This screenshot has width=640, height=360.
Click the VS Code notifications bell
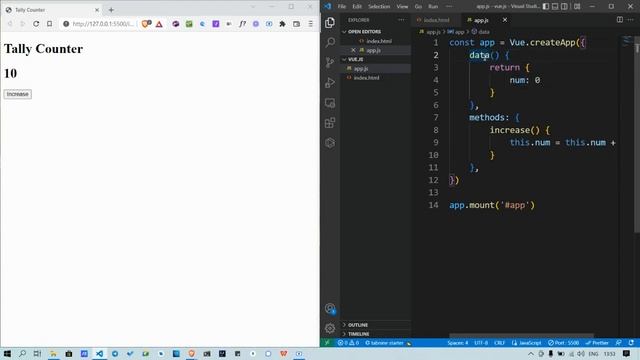click(x=631, y=343)
